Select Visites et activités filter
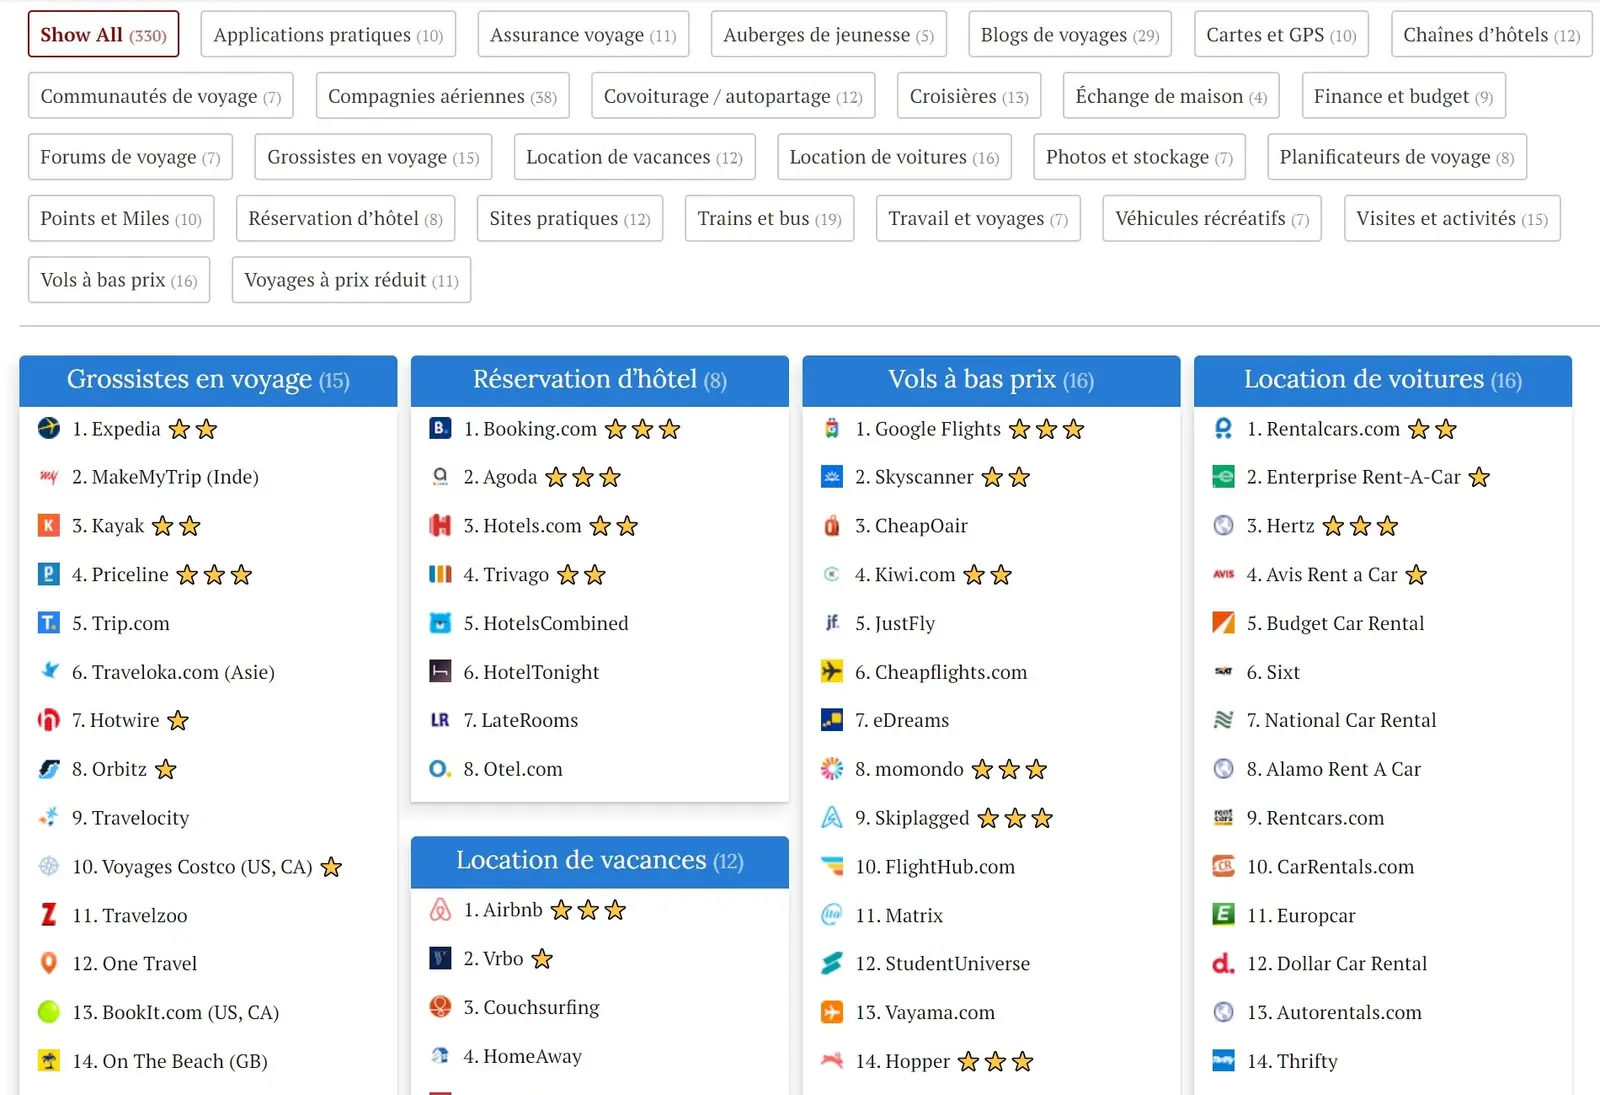Image resolution: width=1600 pixels, height=1095 pixels. [x=1452, y=218]
